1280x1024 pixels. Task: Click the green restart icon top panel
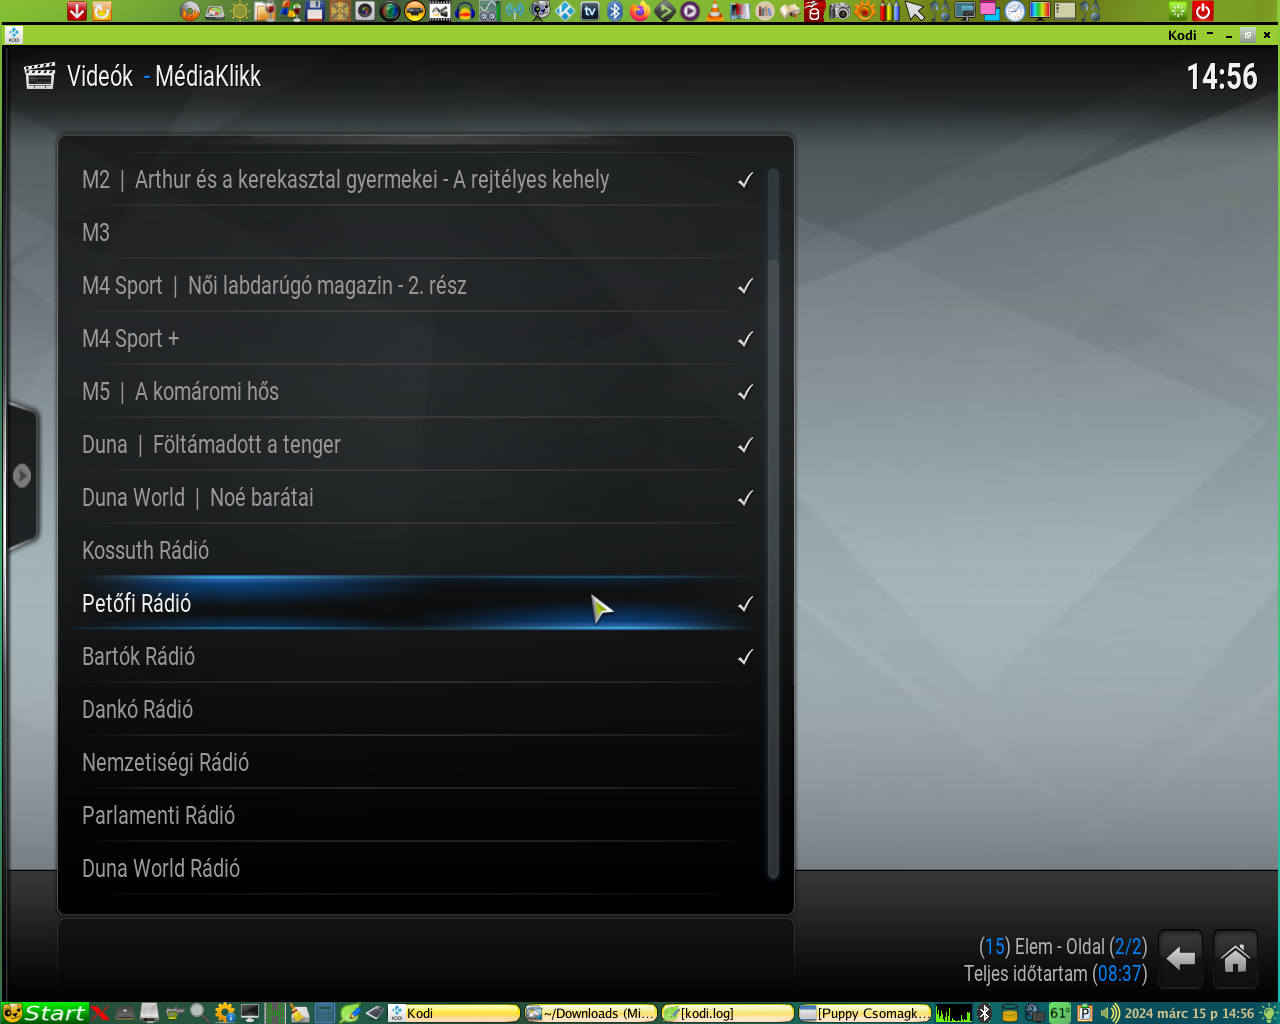coord(1178,11)
